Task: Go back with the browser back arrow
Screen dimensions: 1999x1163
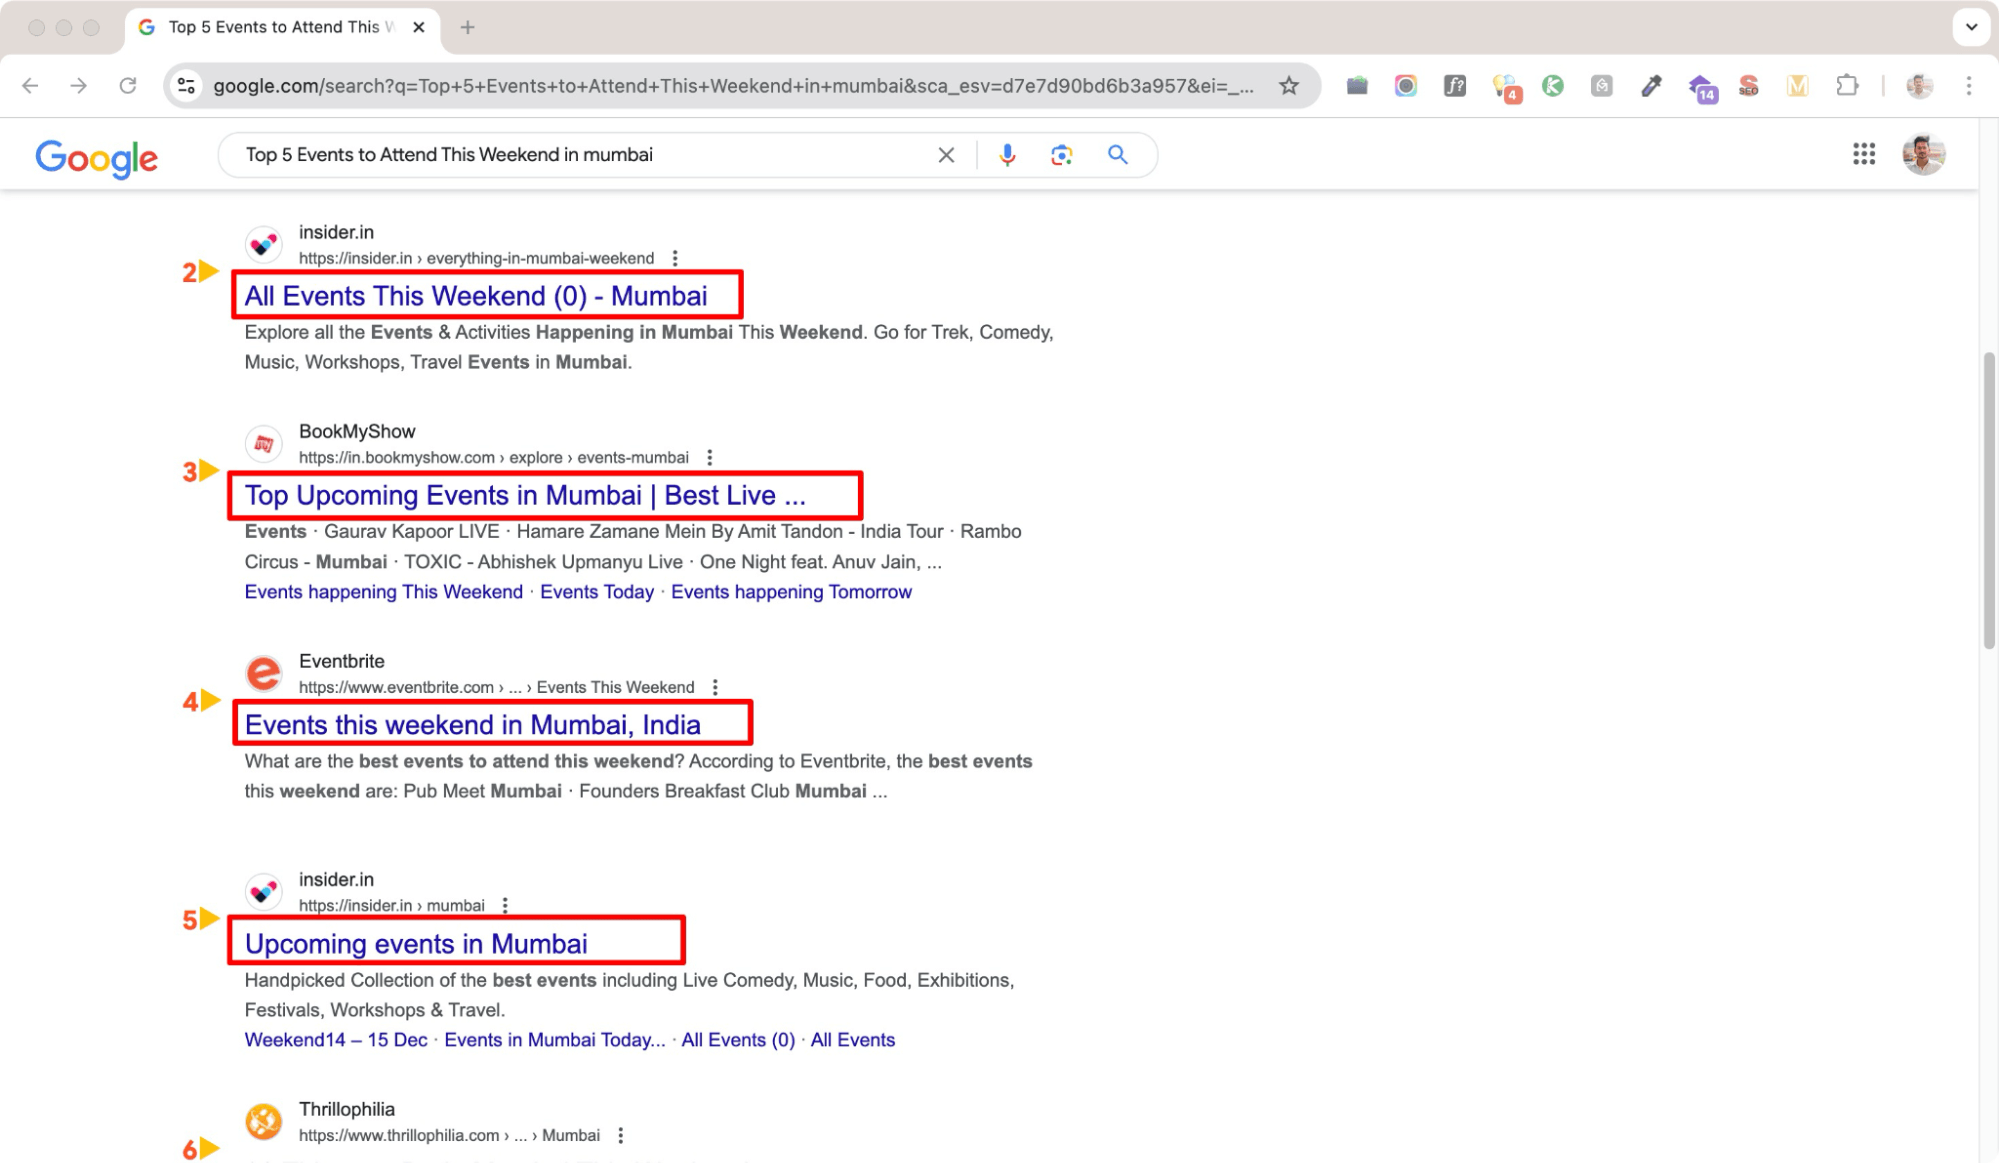Action: click(30, 86)
